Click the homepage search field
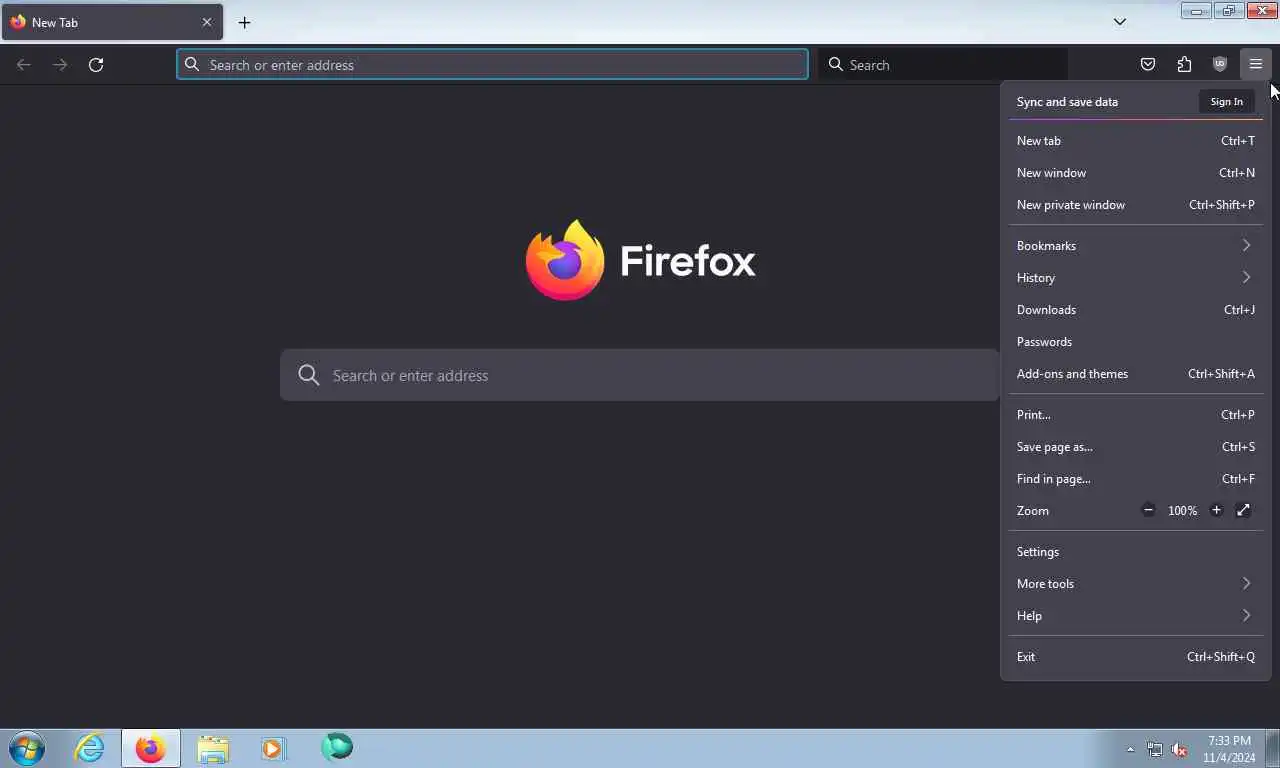This screenshot has height=768, width=1280. coord(640,375)
